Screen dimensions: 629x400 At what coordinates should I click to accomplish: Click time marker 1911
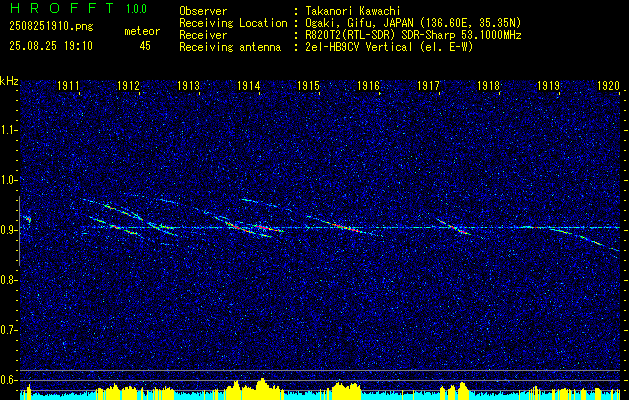[68, 85]
